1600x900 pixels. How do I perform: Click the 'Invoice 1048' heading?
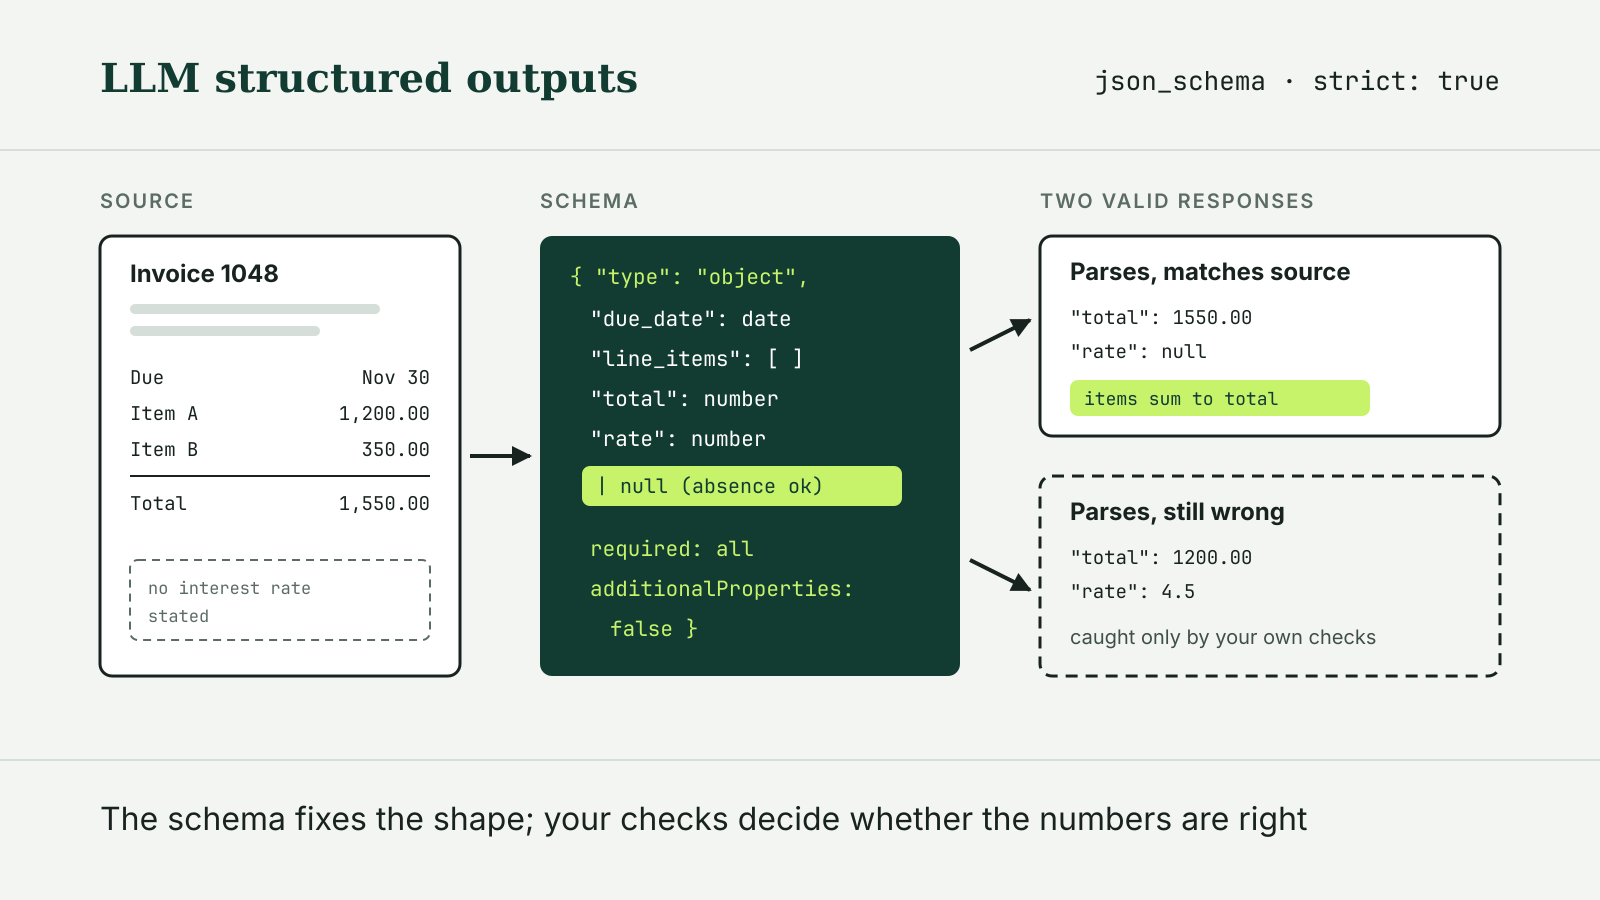204,274
